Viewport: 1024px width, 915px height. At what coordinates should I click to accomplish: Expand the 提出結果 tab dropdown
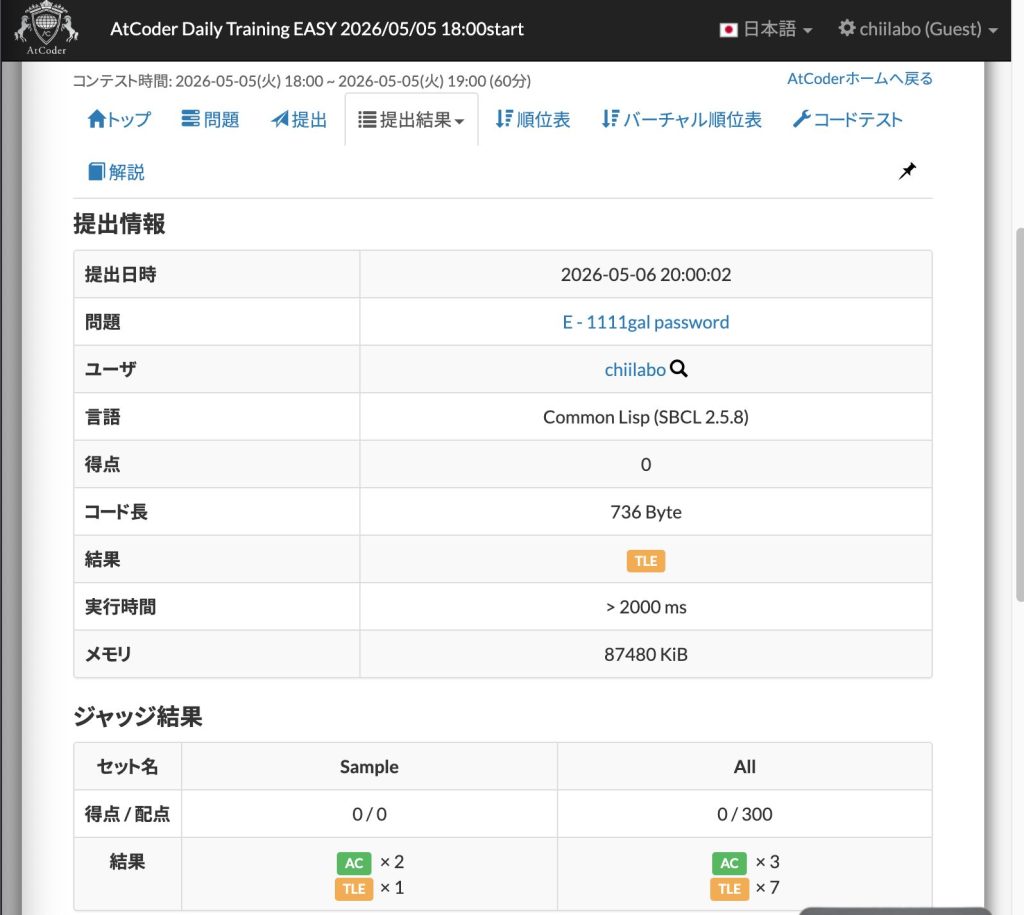[x=411, y=120]
